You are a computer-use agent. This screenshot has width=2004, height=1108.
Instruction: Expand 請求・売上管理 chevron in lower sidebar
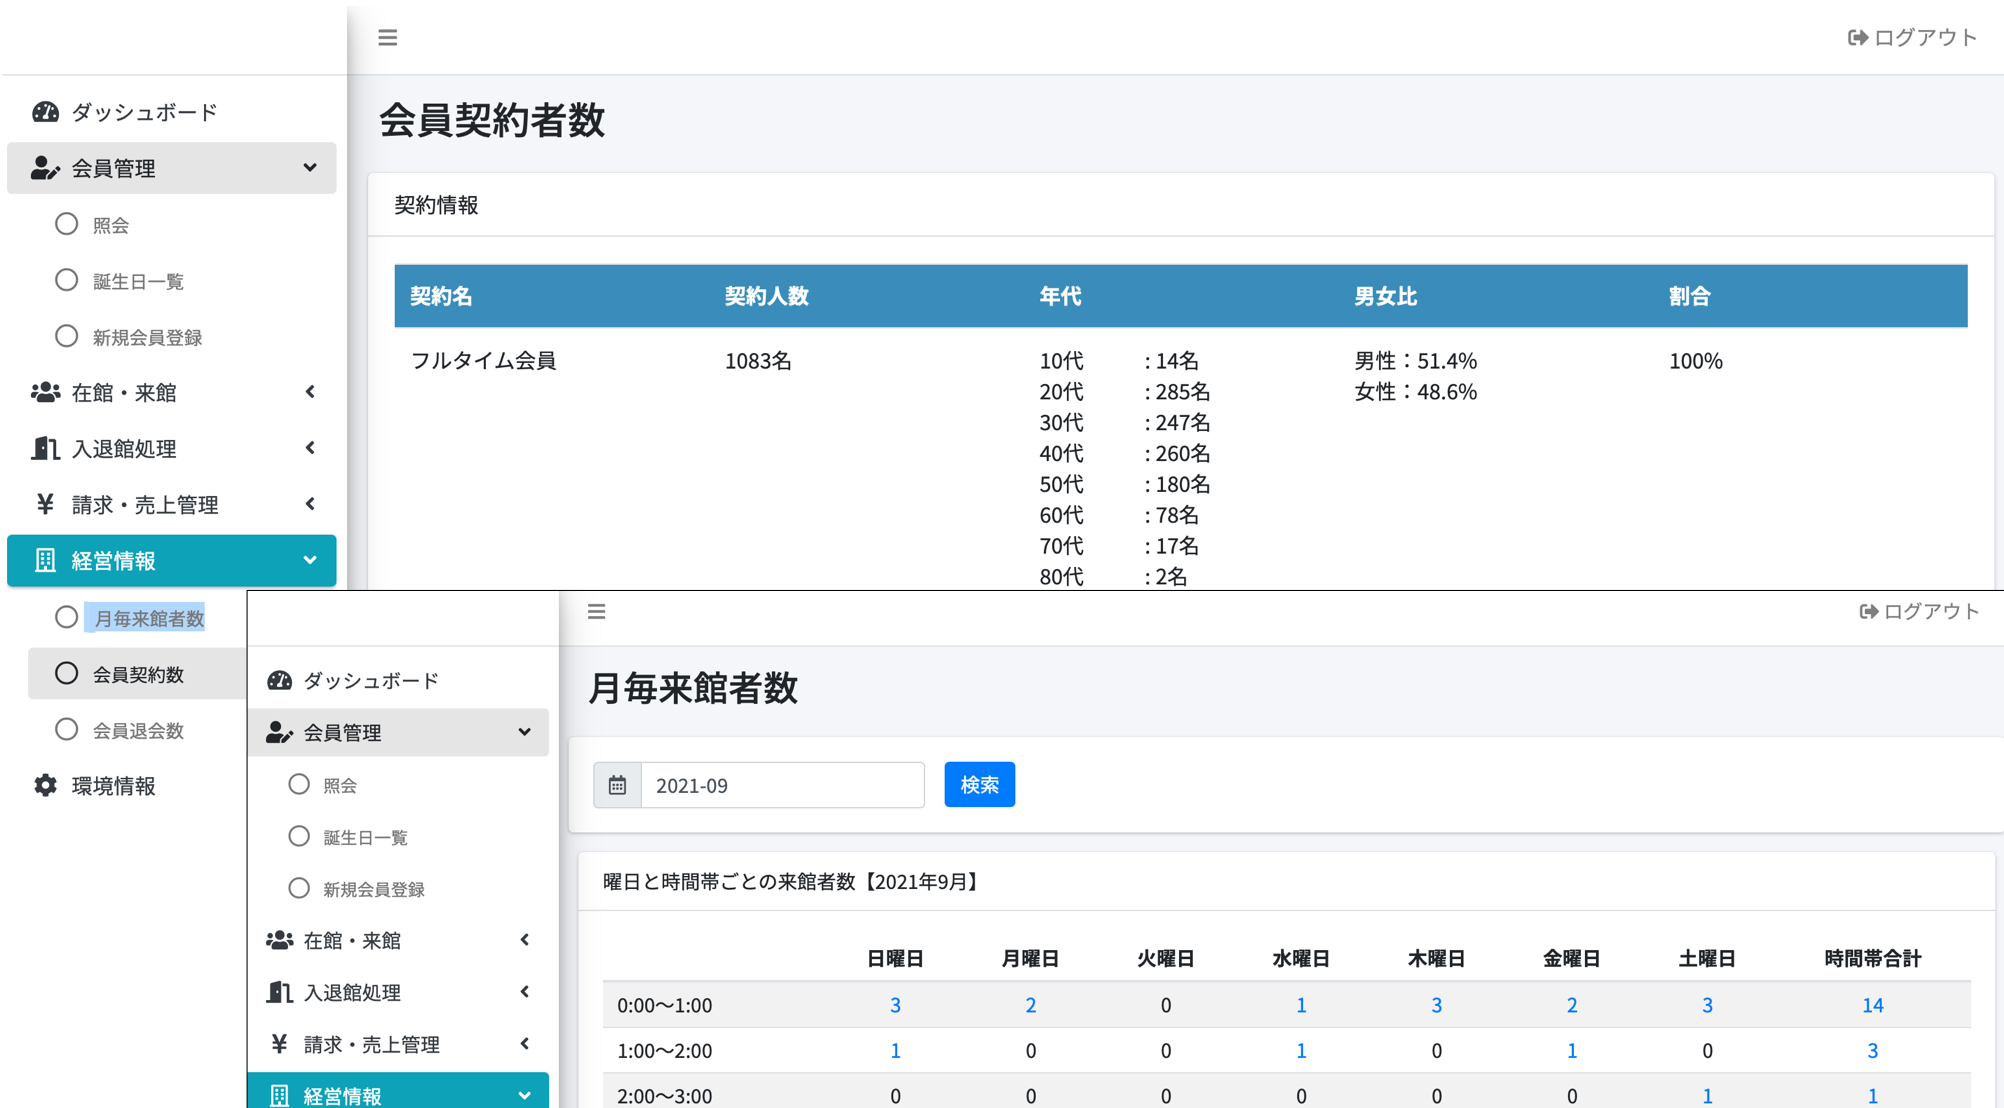tap(525, 1044)
